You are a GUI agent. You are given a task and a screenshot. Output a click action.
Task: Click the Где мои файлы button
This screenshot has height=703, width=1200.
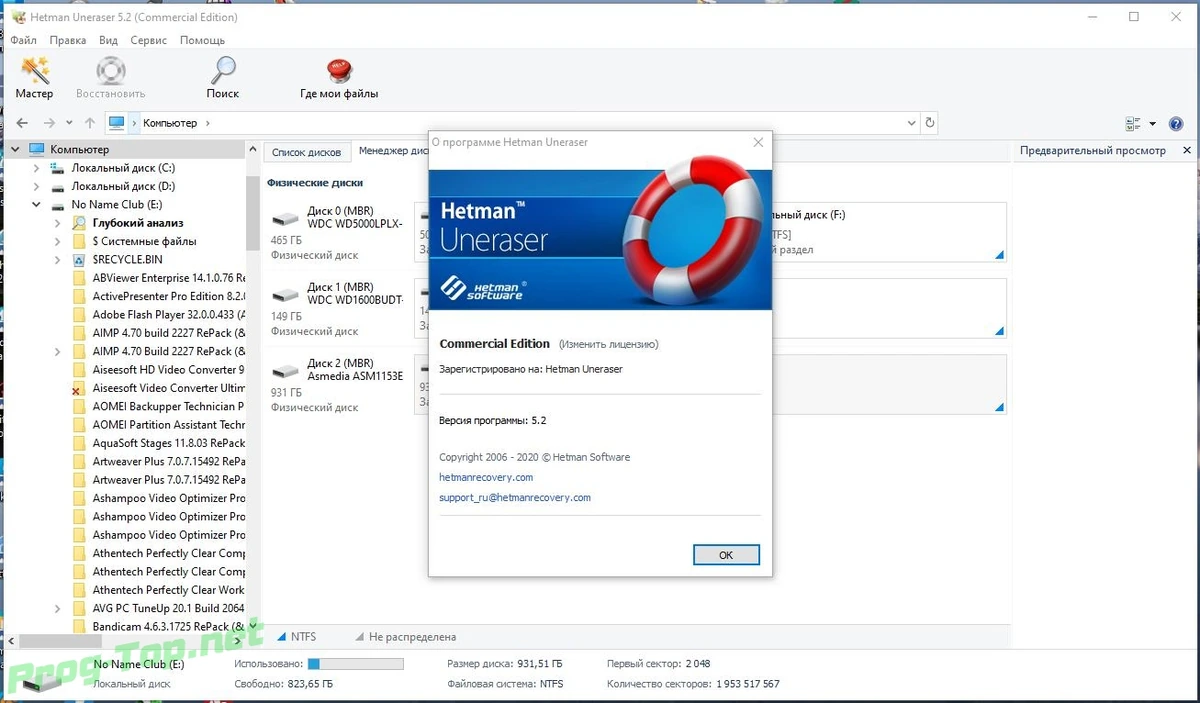[x=339, y=78]
